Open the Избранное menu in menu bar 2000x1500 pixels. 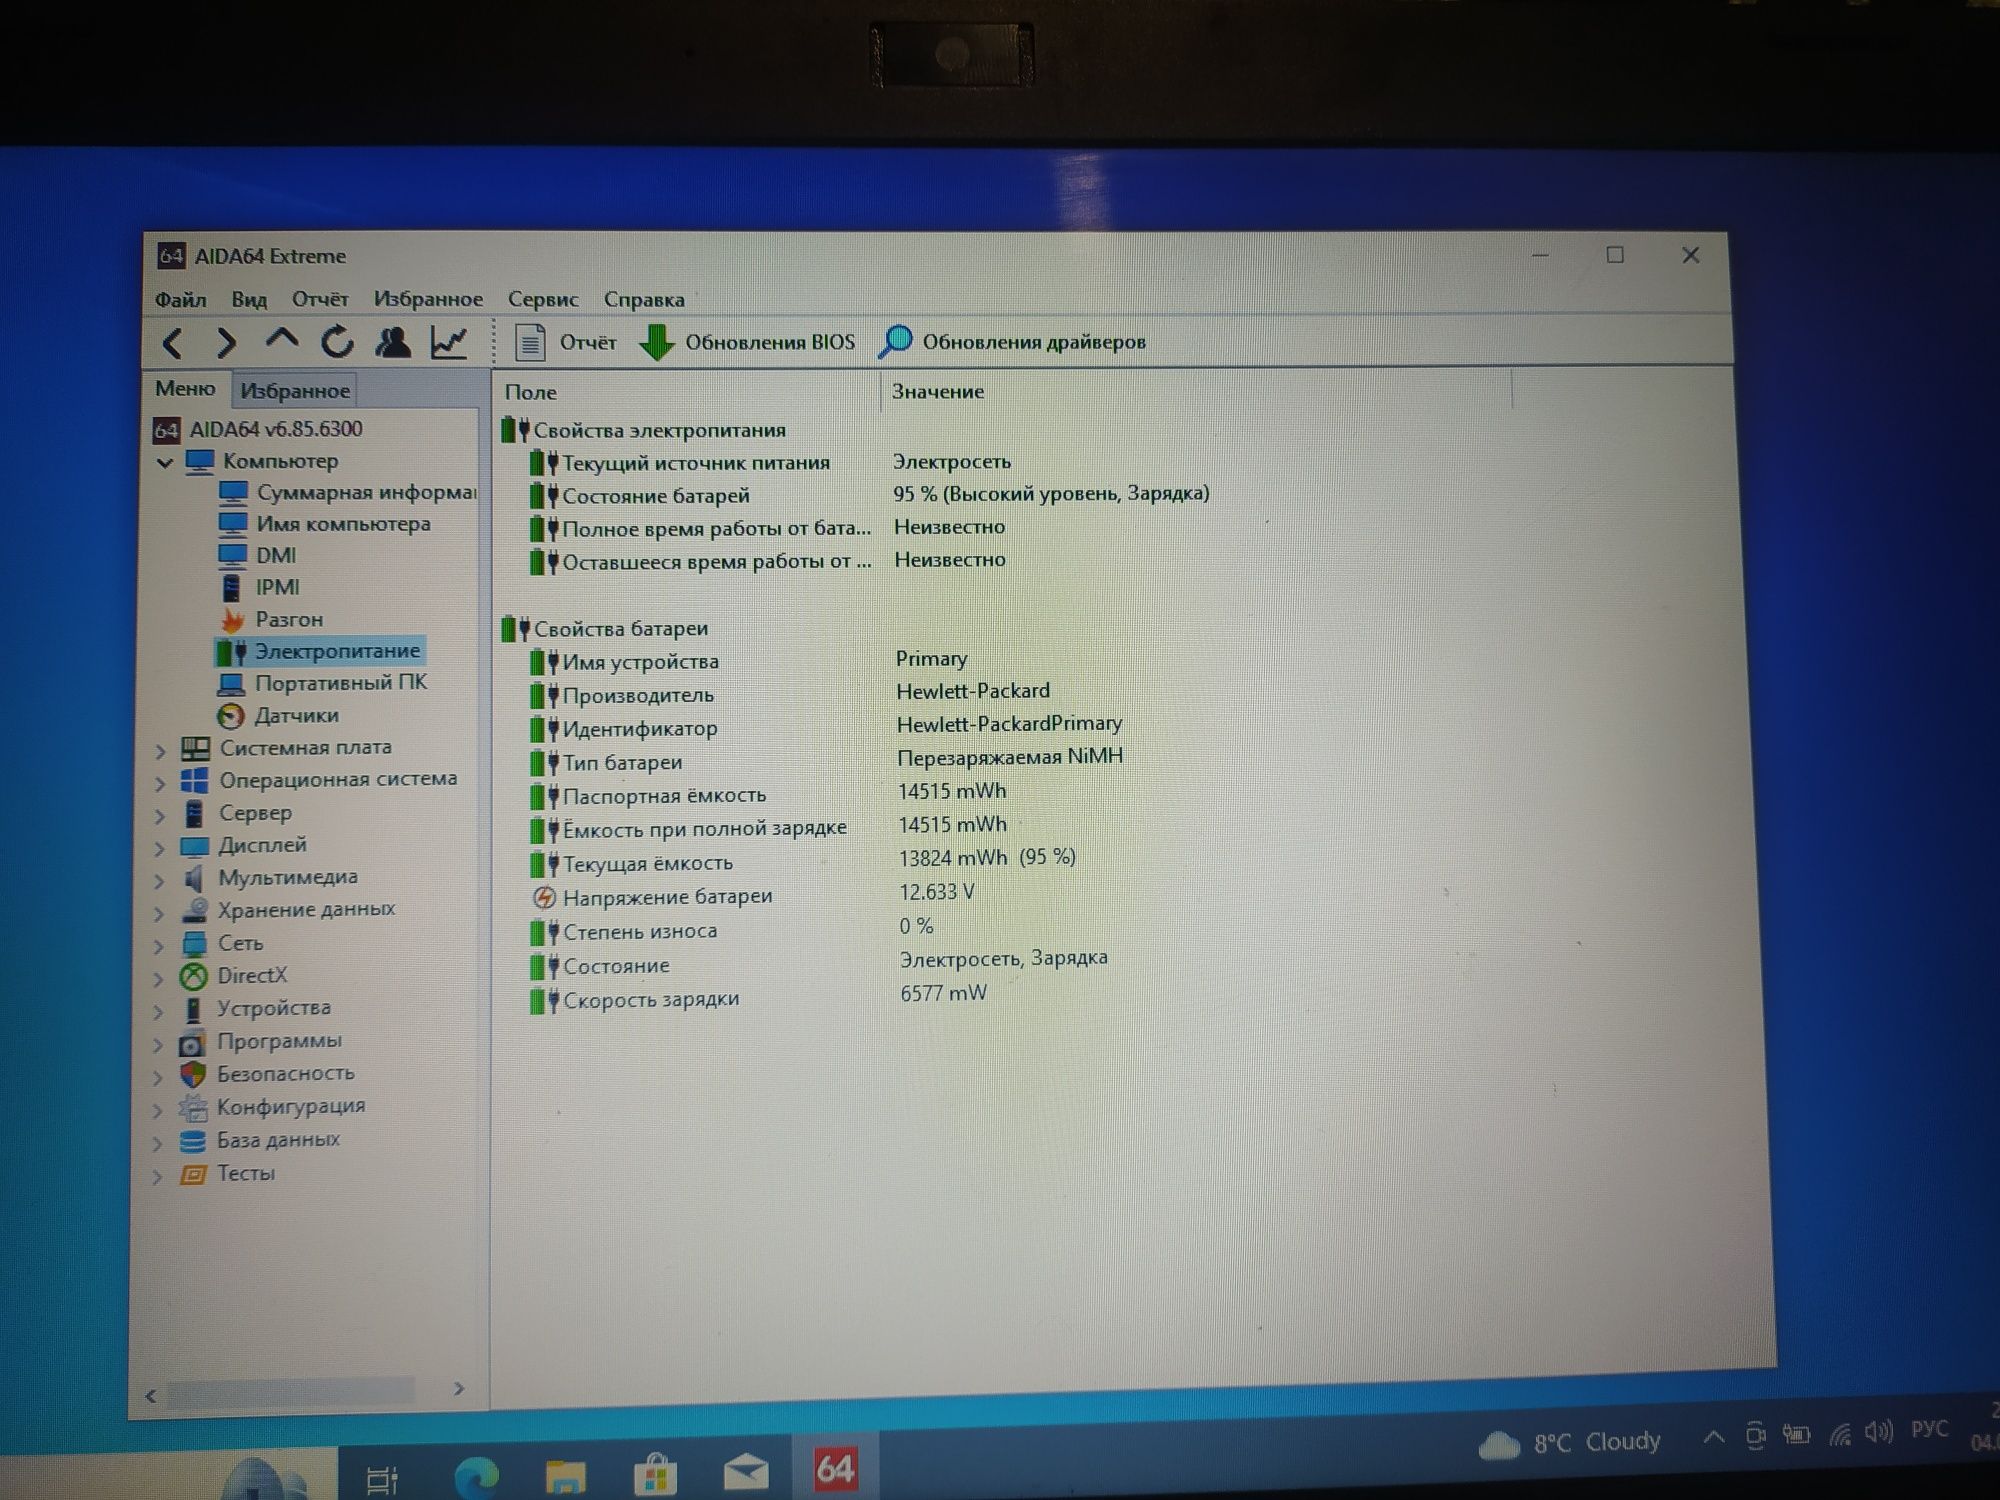(428, 299)
